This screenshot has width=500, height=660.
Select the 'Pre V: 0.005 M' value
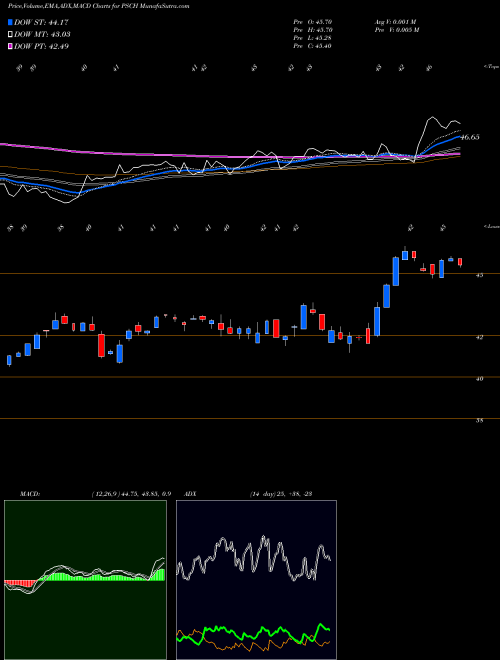click(398, 29)
